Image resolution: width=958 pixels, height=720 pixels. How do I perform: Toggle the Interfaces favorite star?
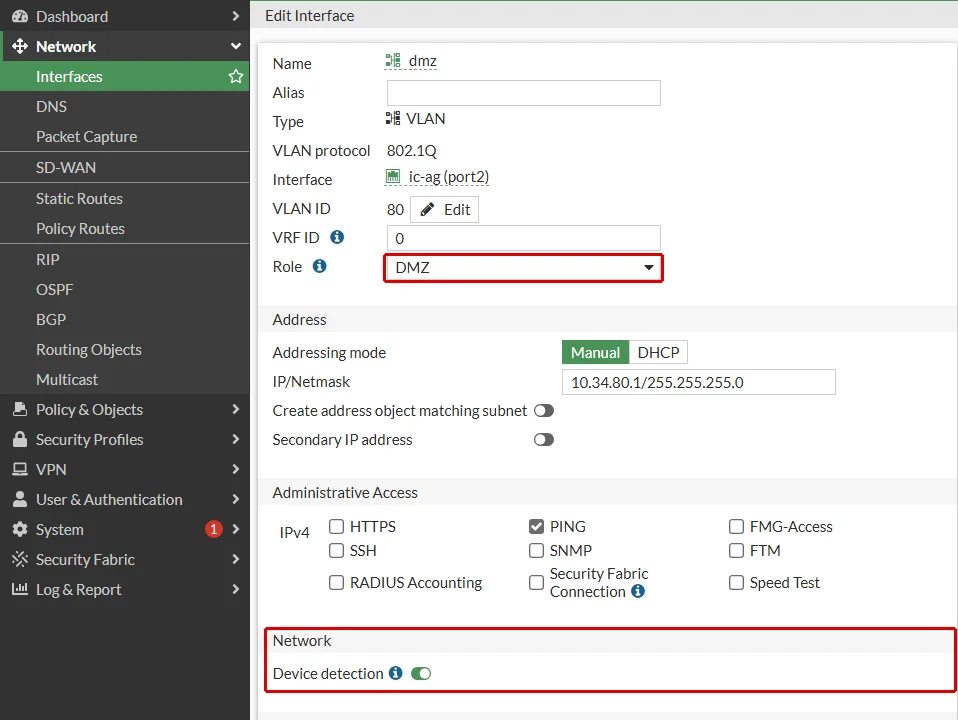pos(236,76)
